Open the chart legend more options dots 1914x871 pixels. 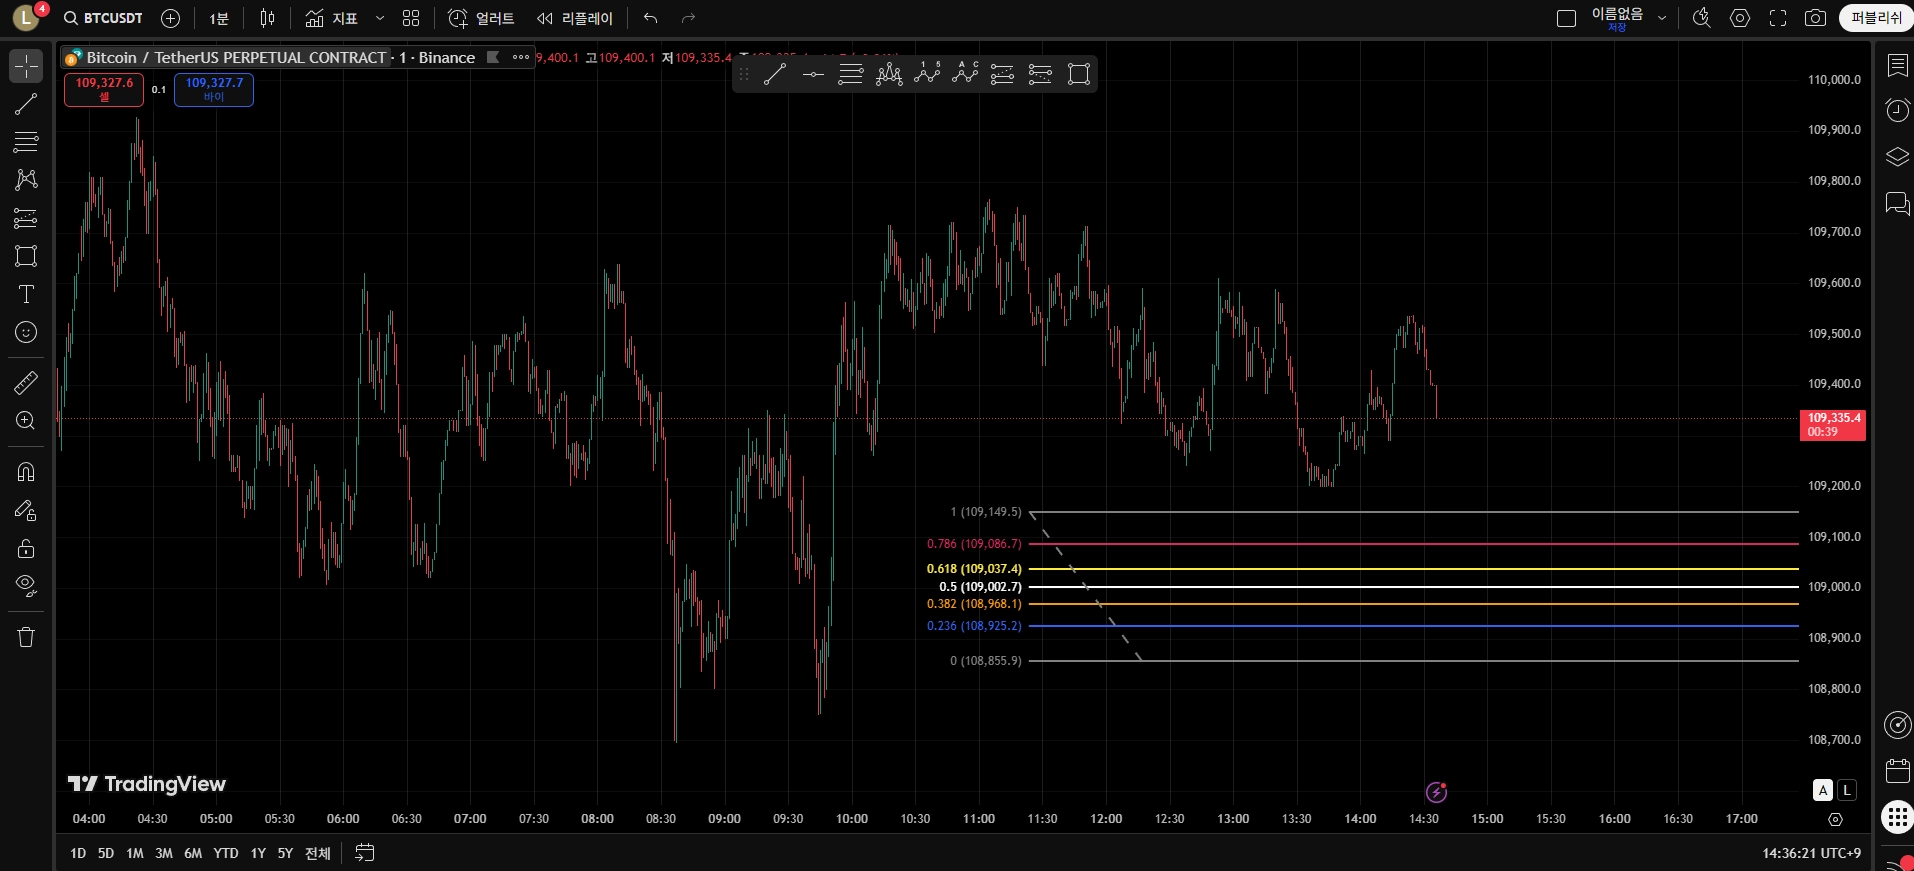pos(521,57)
